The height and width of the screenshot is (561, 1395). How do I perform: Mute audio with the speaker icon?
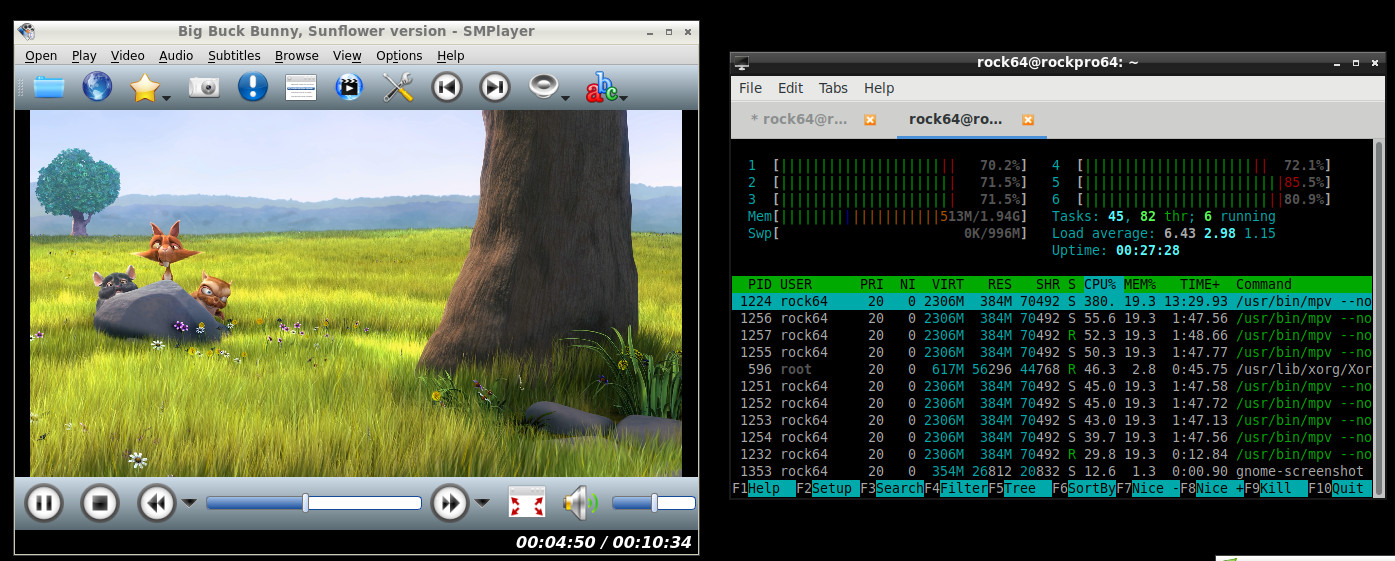pos(579,502)
